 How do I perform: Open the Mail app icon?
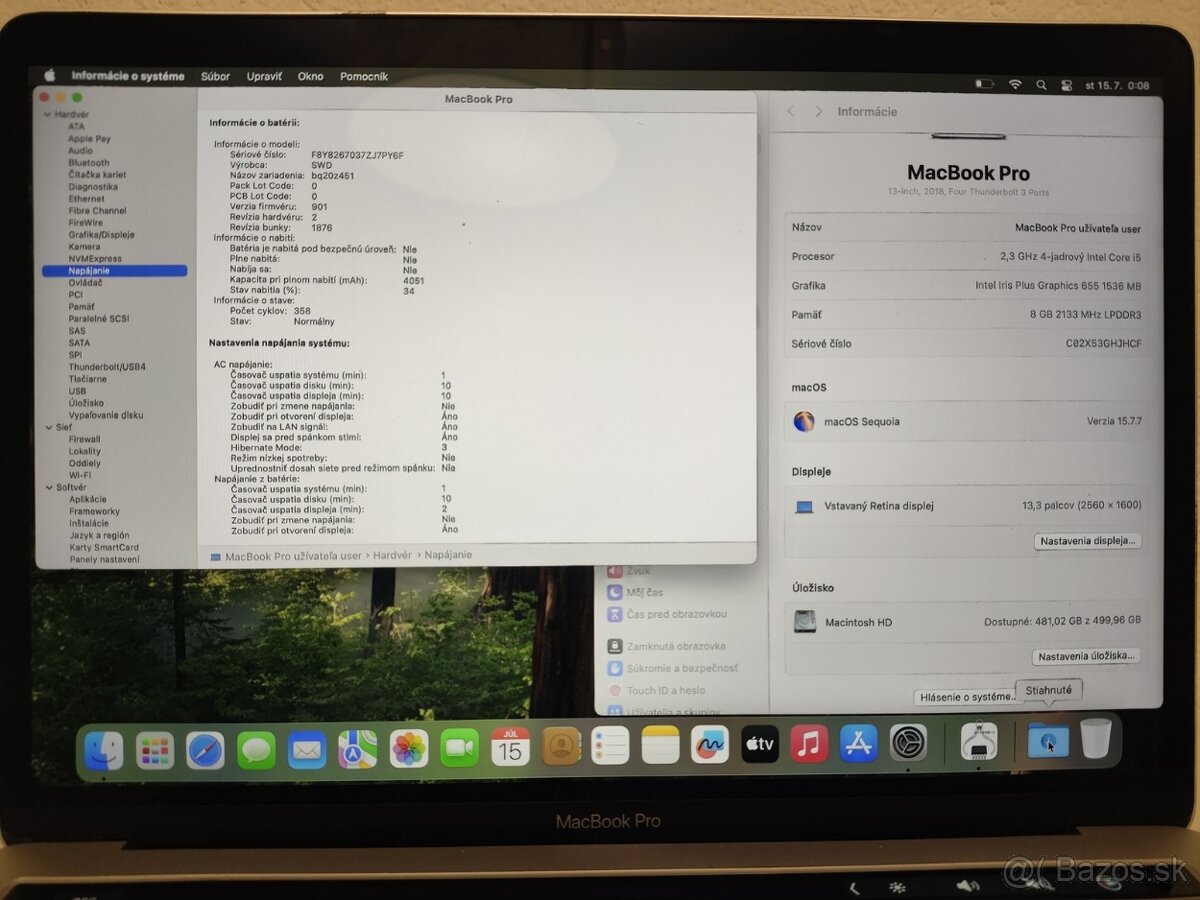[x=307, y=749]
